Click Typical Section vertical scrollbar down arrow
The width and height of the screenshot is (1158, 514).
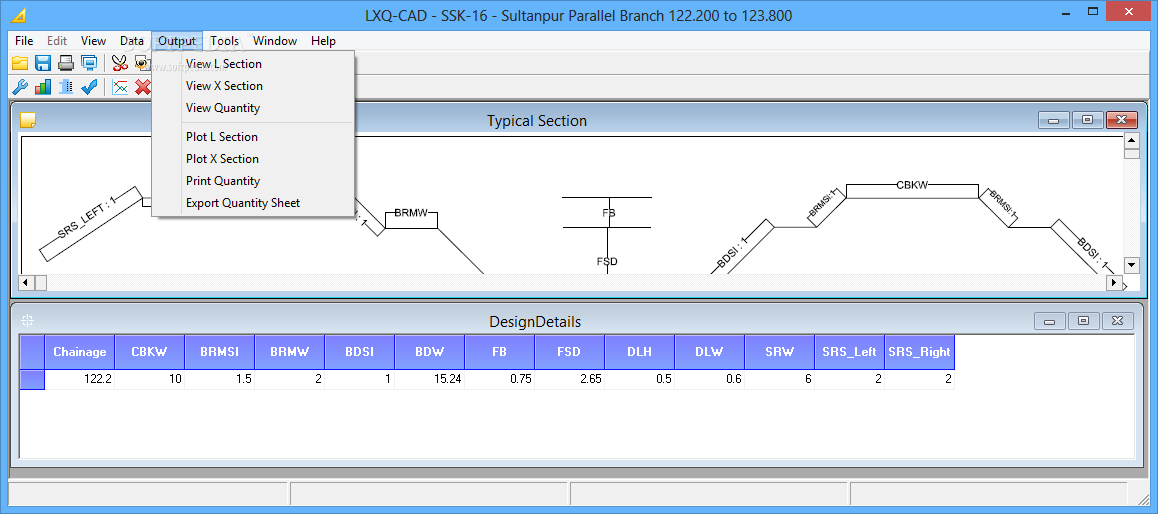tap(1131, 264)
